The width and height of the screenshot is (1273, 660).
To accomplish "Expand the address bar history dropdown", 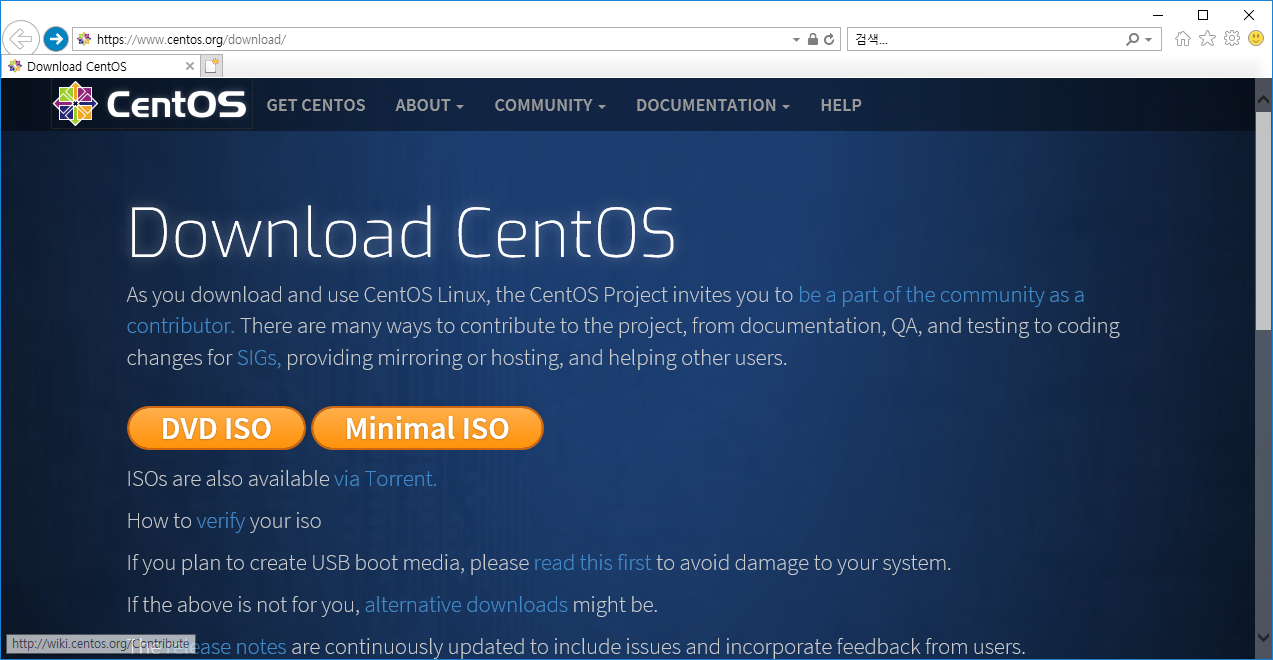I will click(x=797, y=39).
